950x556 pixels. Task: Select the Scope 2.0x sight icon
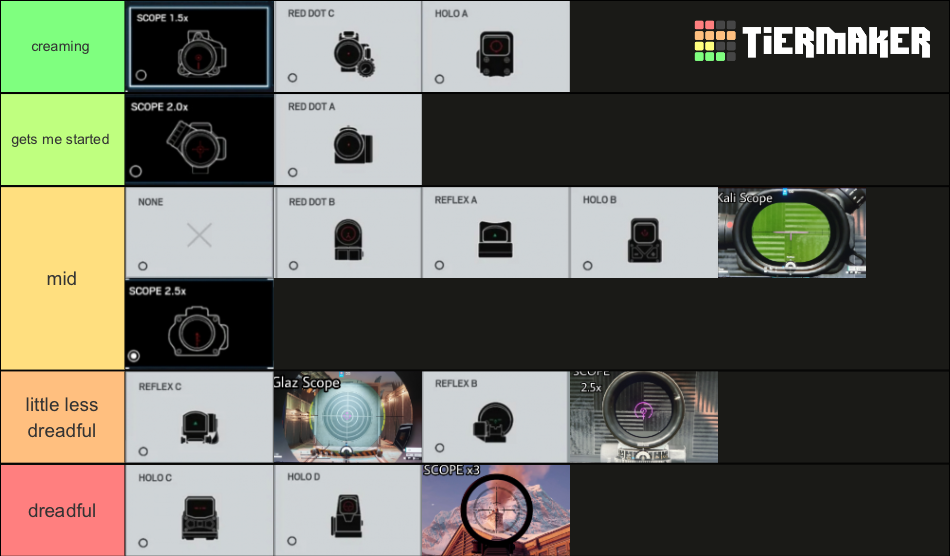[199, 146]
